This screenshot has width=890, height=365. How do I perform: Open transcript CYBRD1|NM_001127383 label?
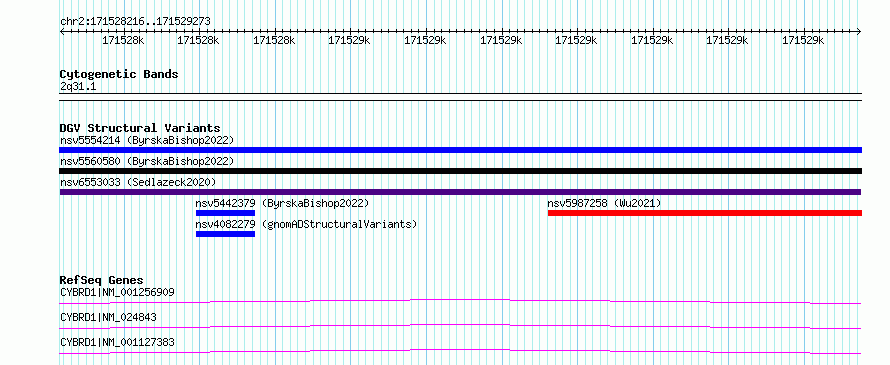click(117, 342)
